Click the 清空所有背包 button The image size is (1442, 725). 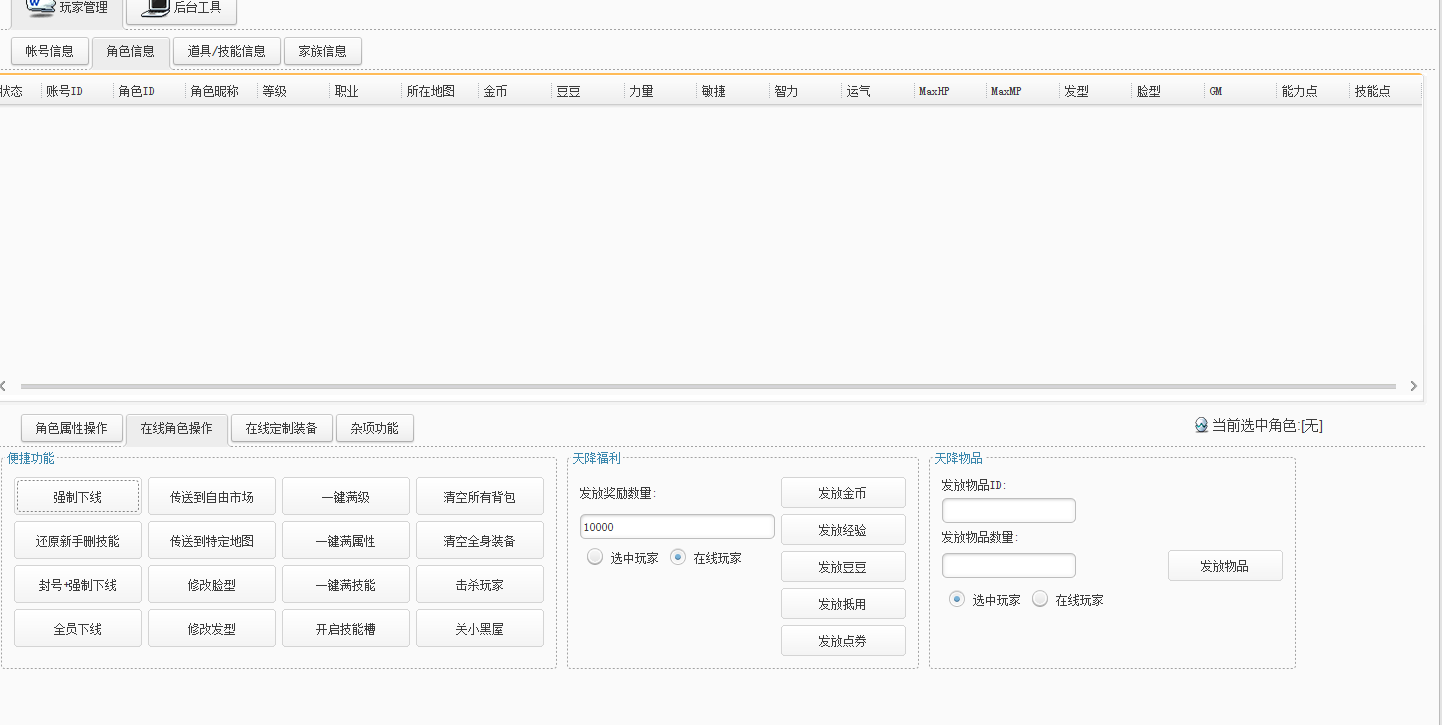(480, 497)
